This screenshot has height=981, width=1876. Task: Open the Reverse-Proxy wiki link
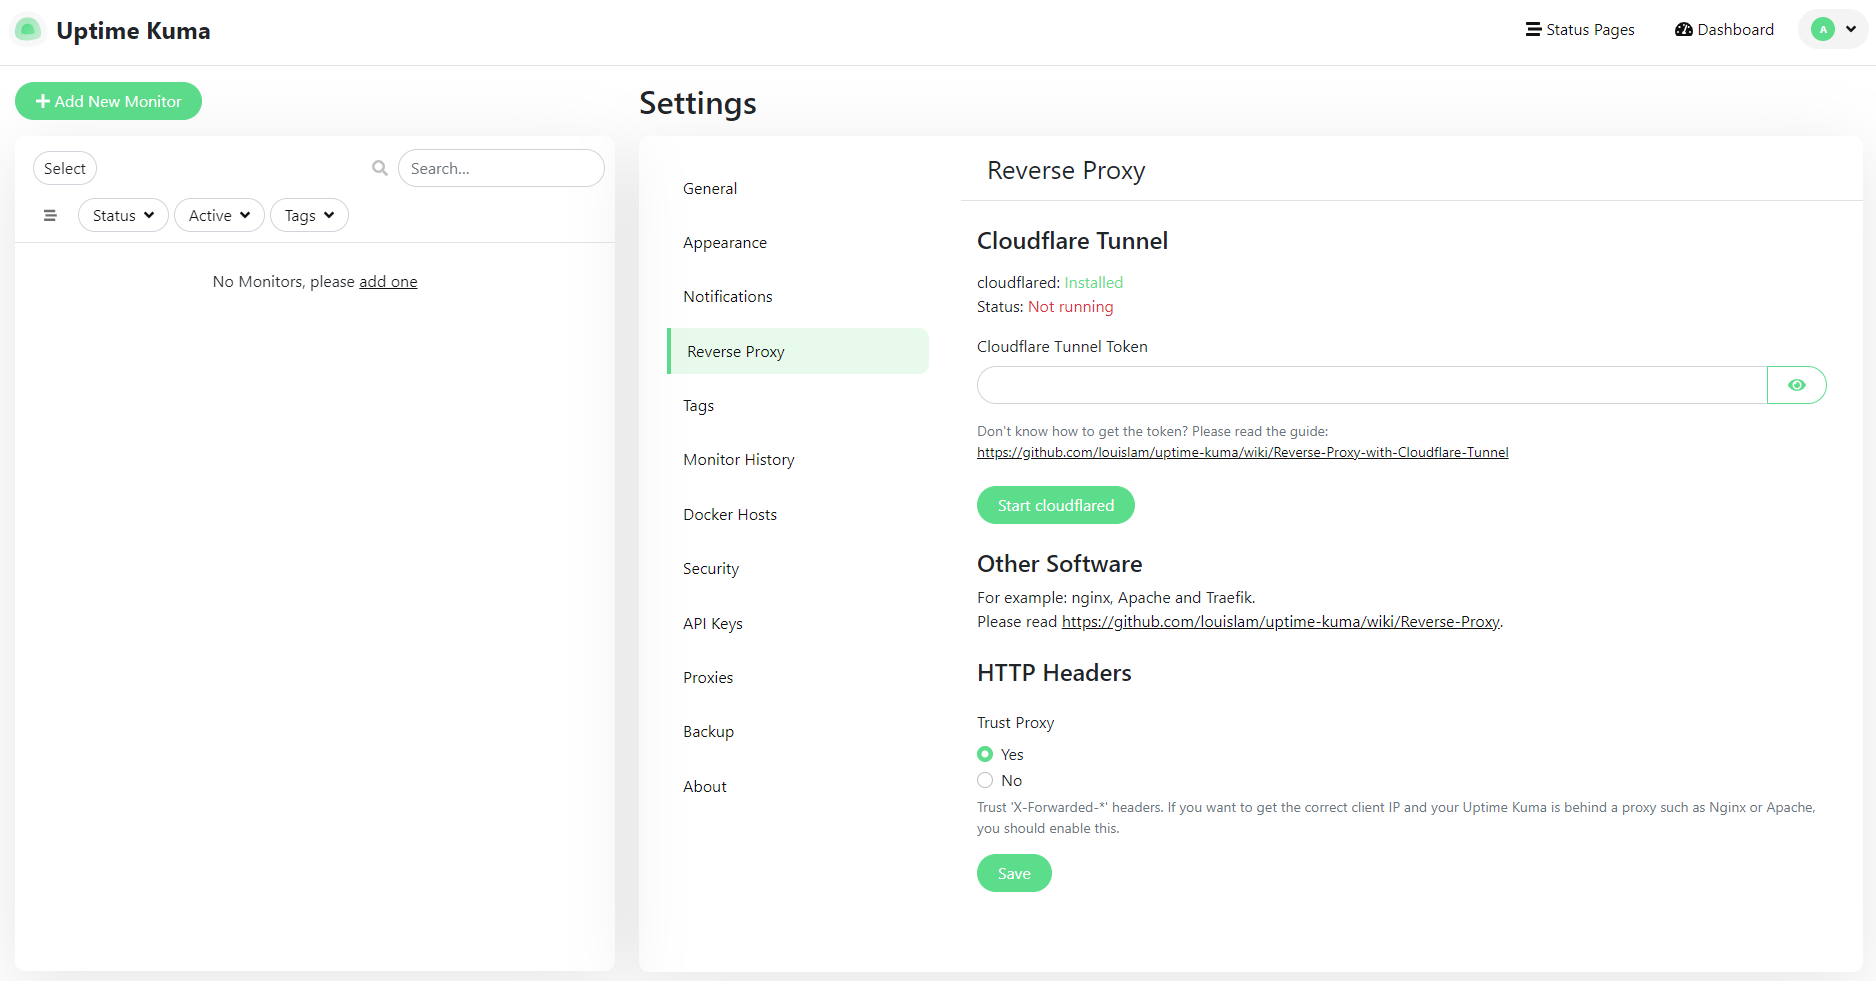click(1280, 622)
